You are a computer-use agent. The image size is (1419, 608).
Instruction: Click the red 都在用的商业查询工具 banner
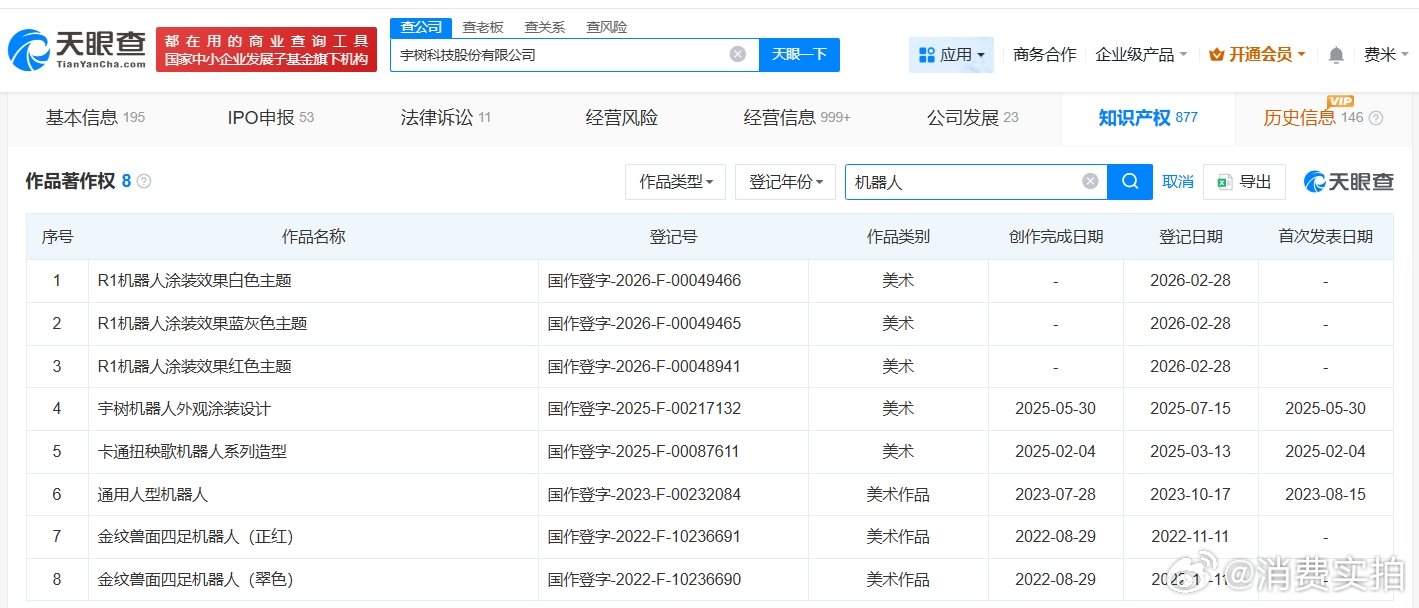pos(266,49)
